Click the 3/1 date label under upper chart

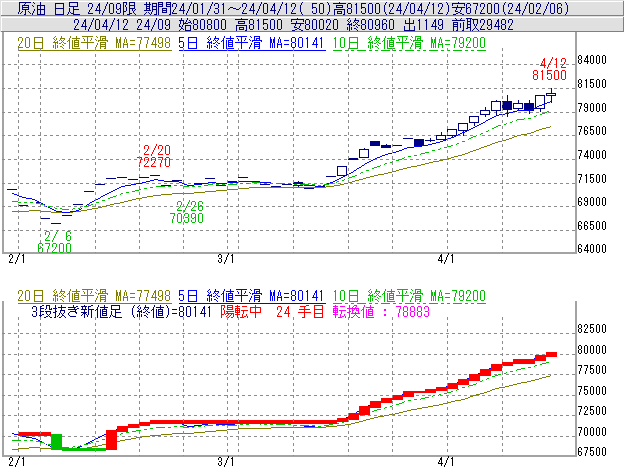226,259
